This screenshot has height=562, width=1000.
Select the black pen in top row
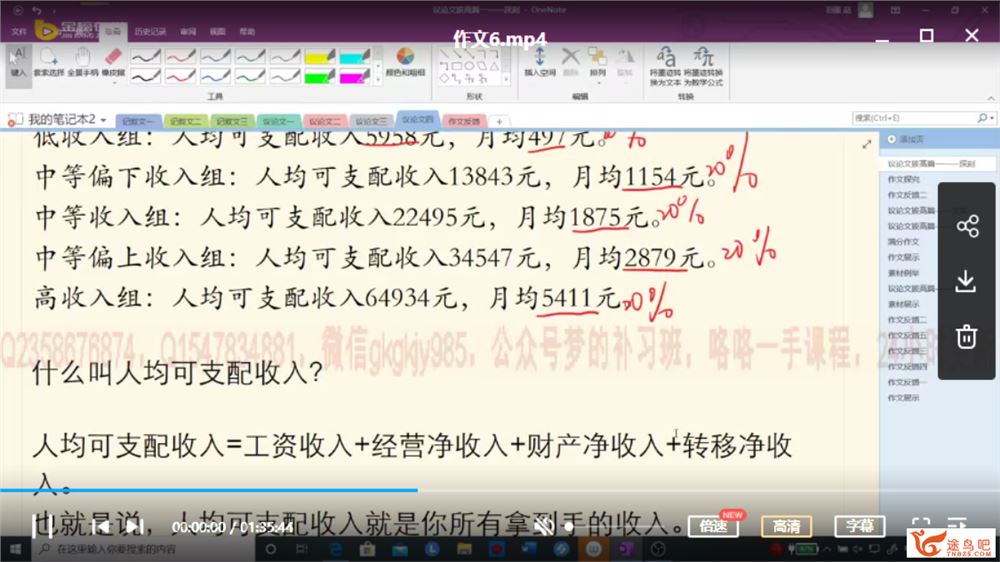point(145,57)
